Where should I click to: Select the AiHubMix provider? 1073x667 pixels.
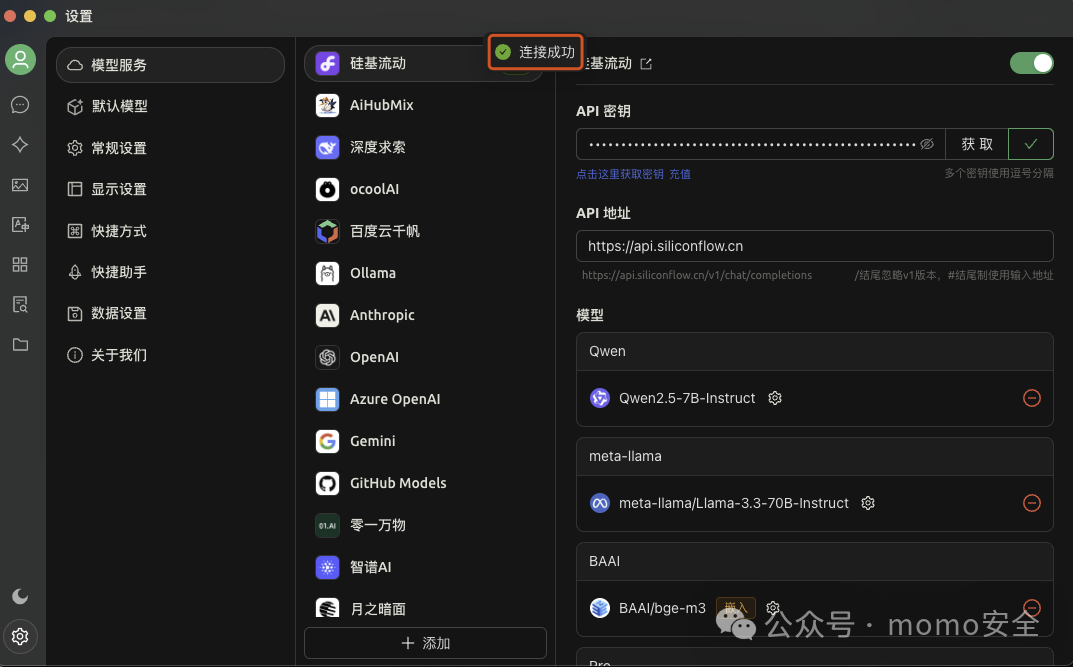(x=425, y=105)
